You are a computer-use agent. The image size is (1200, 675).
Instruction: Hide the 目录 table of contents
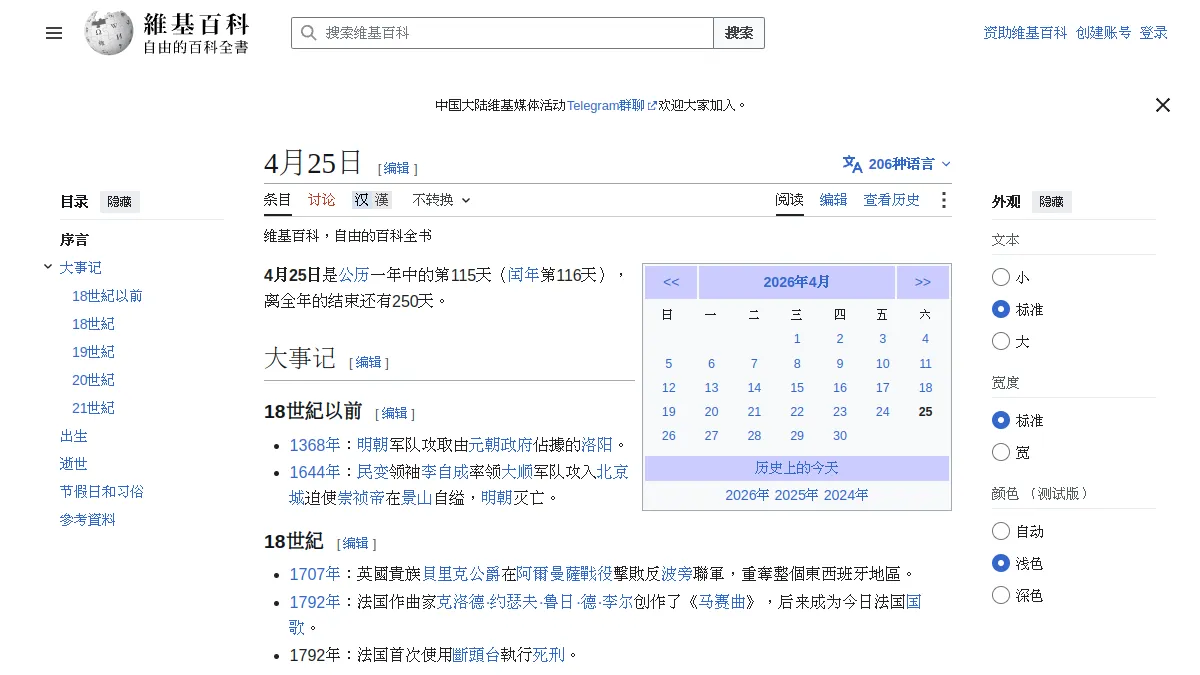tap(119, 201)
